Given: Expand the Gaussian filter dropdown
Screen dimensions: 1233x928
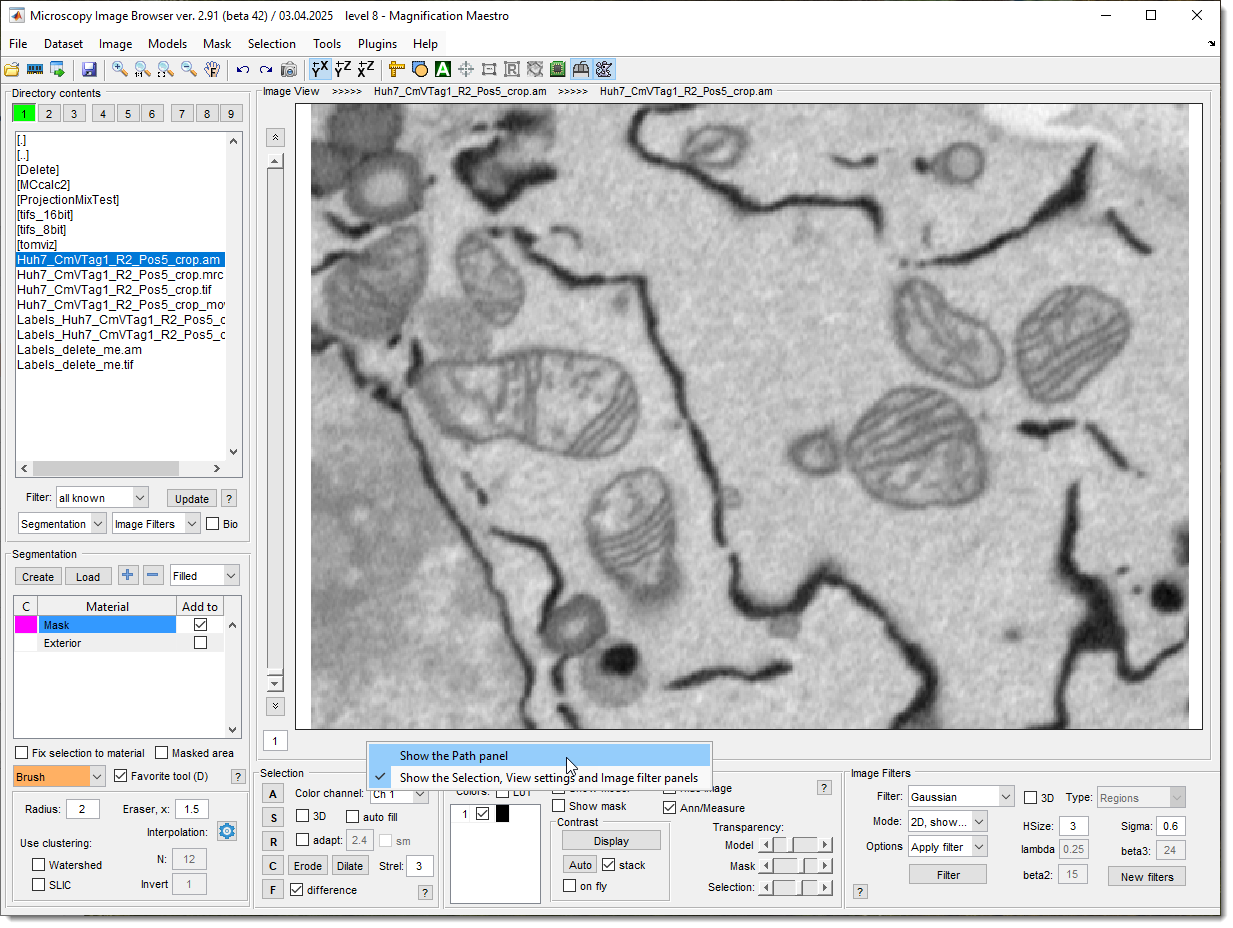Looking at the screenshot, I should click(1005, 797).
